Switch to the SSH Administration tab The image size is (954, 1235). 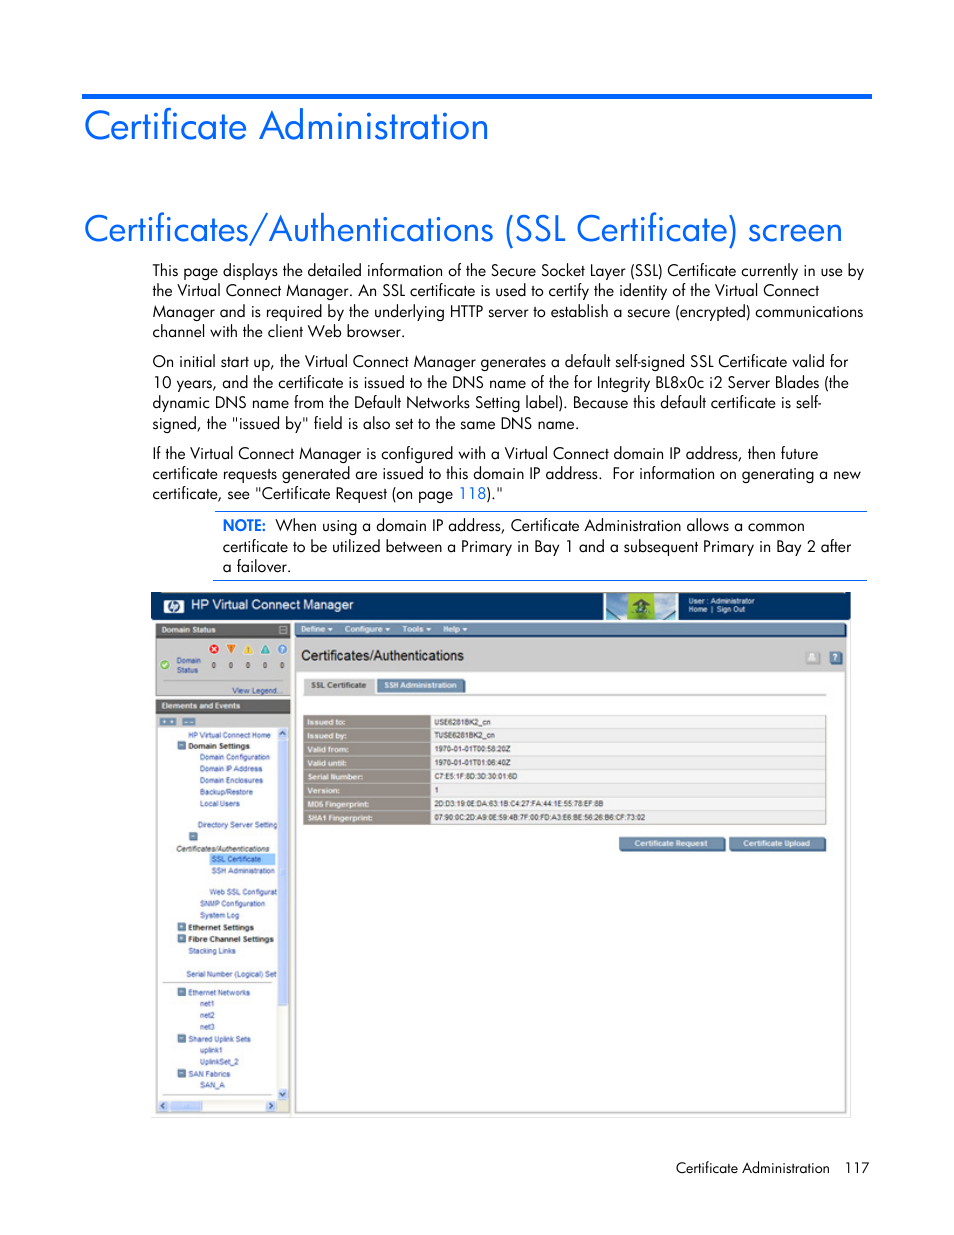point(420,686)
